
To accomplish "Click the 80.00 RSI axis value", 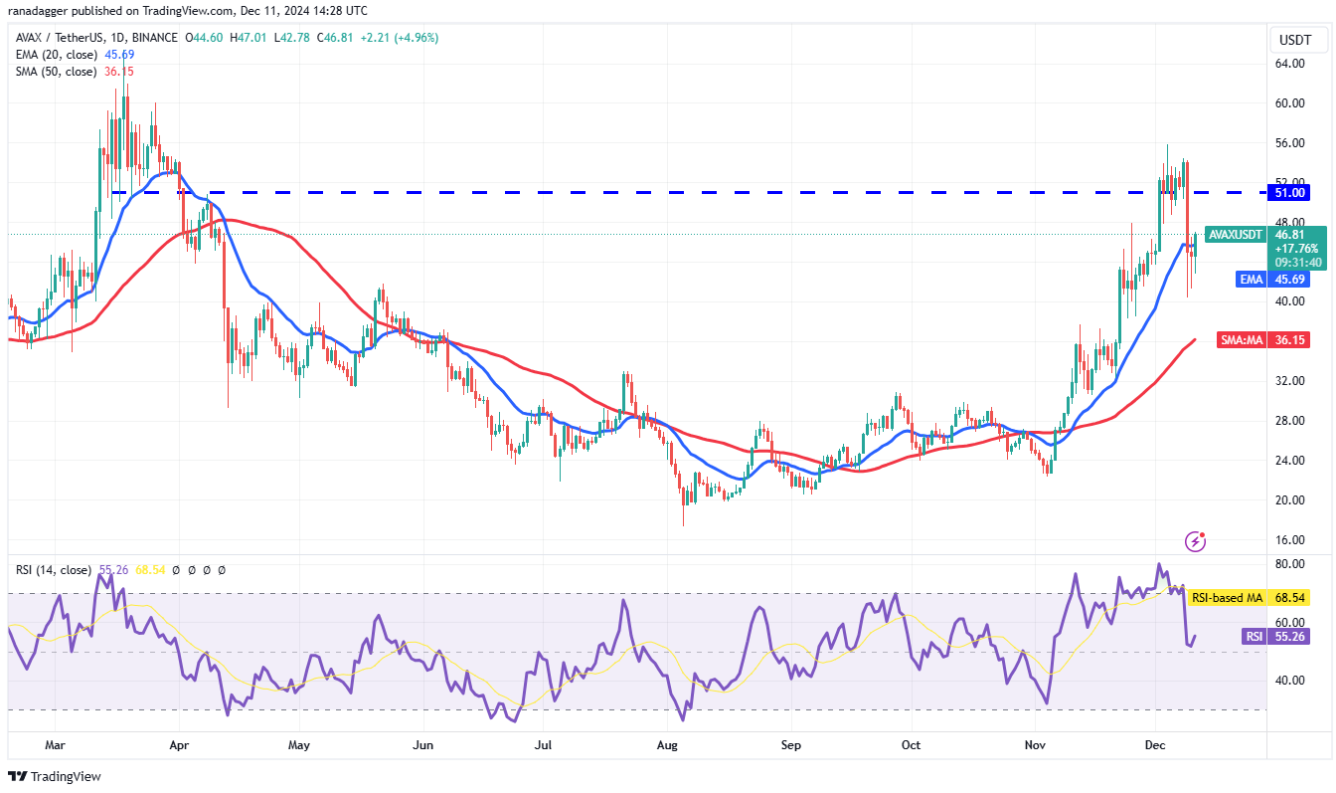I will coord(1290,564).
